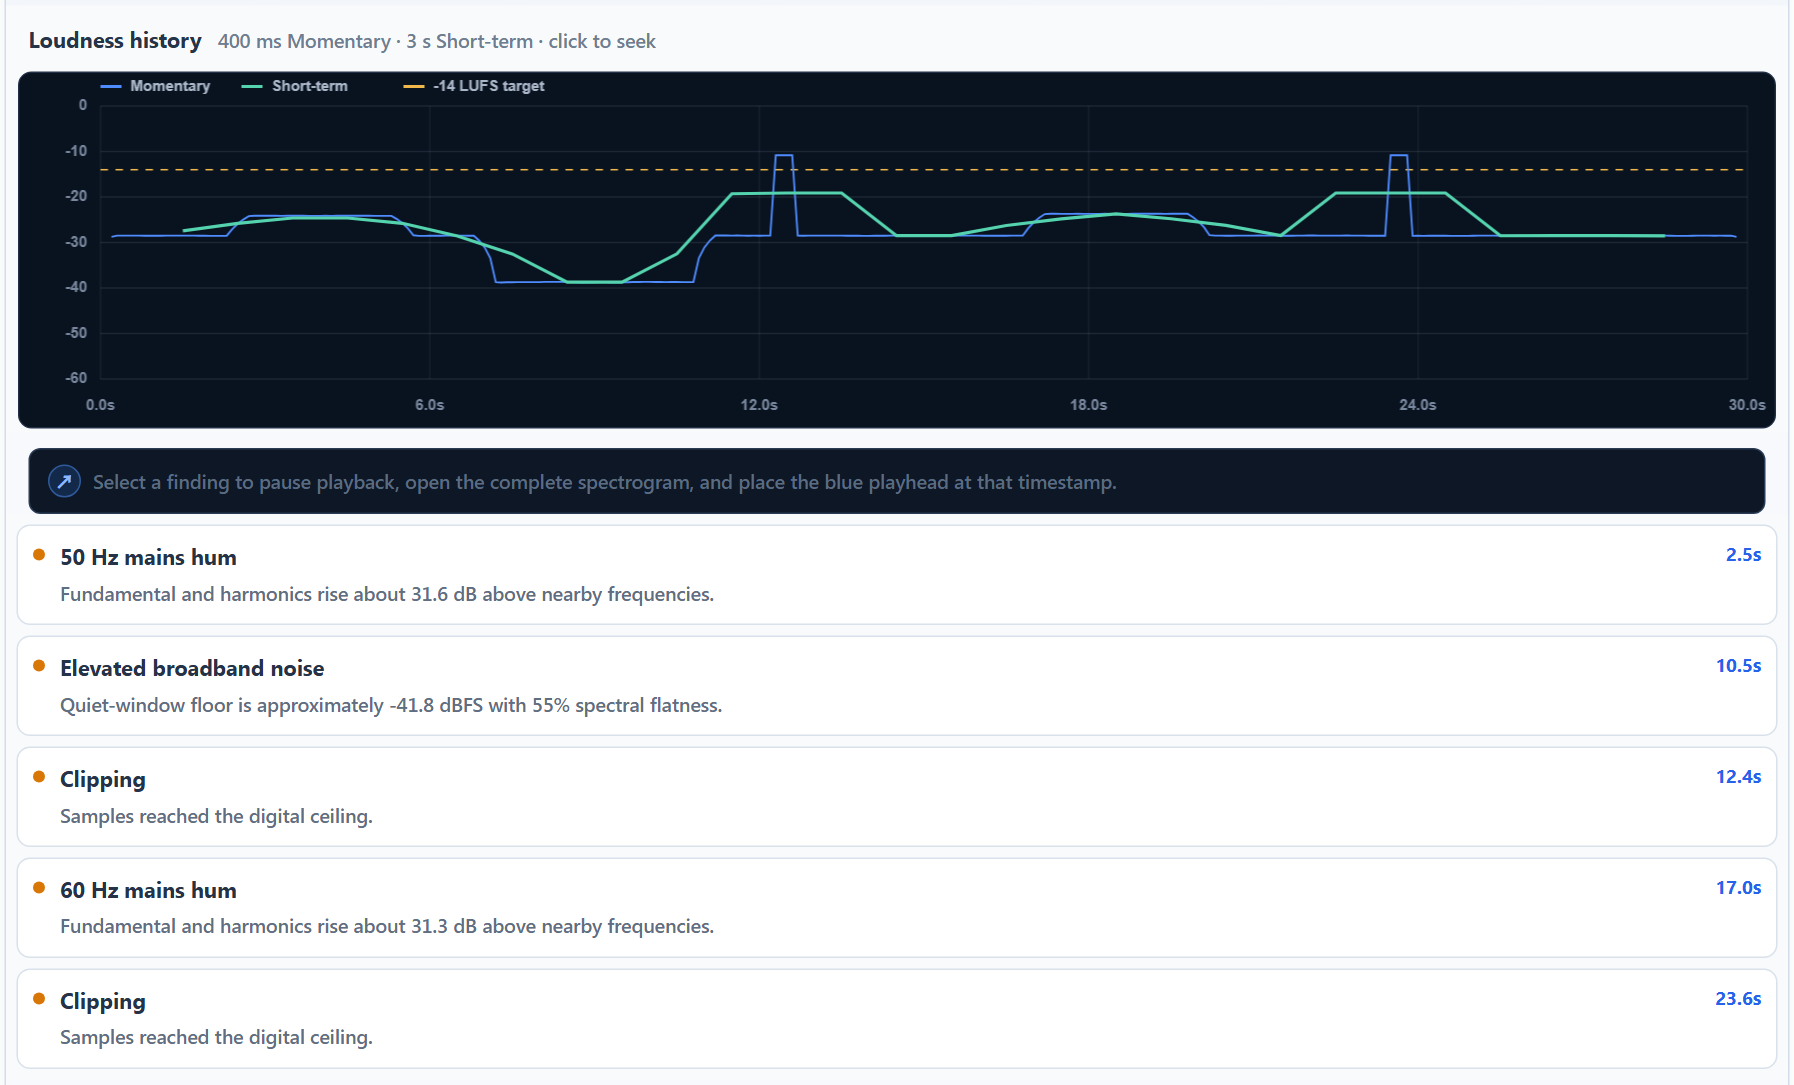This screenshot has height=1085, width=1794.
Task: Click the orange dot beside 60 Hz mains hum
Action: [39, 888]
